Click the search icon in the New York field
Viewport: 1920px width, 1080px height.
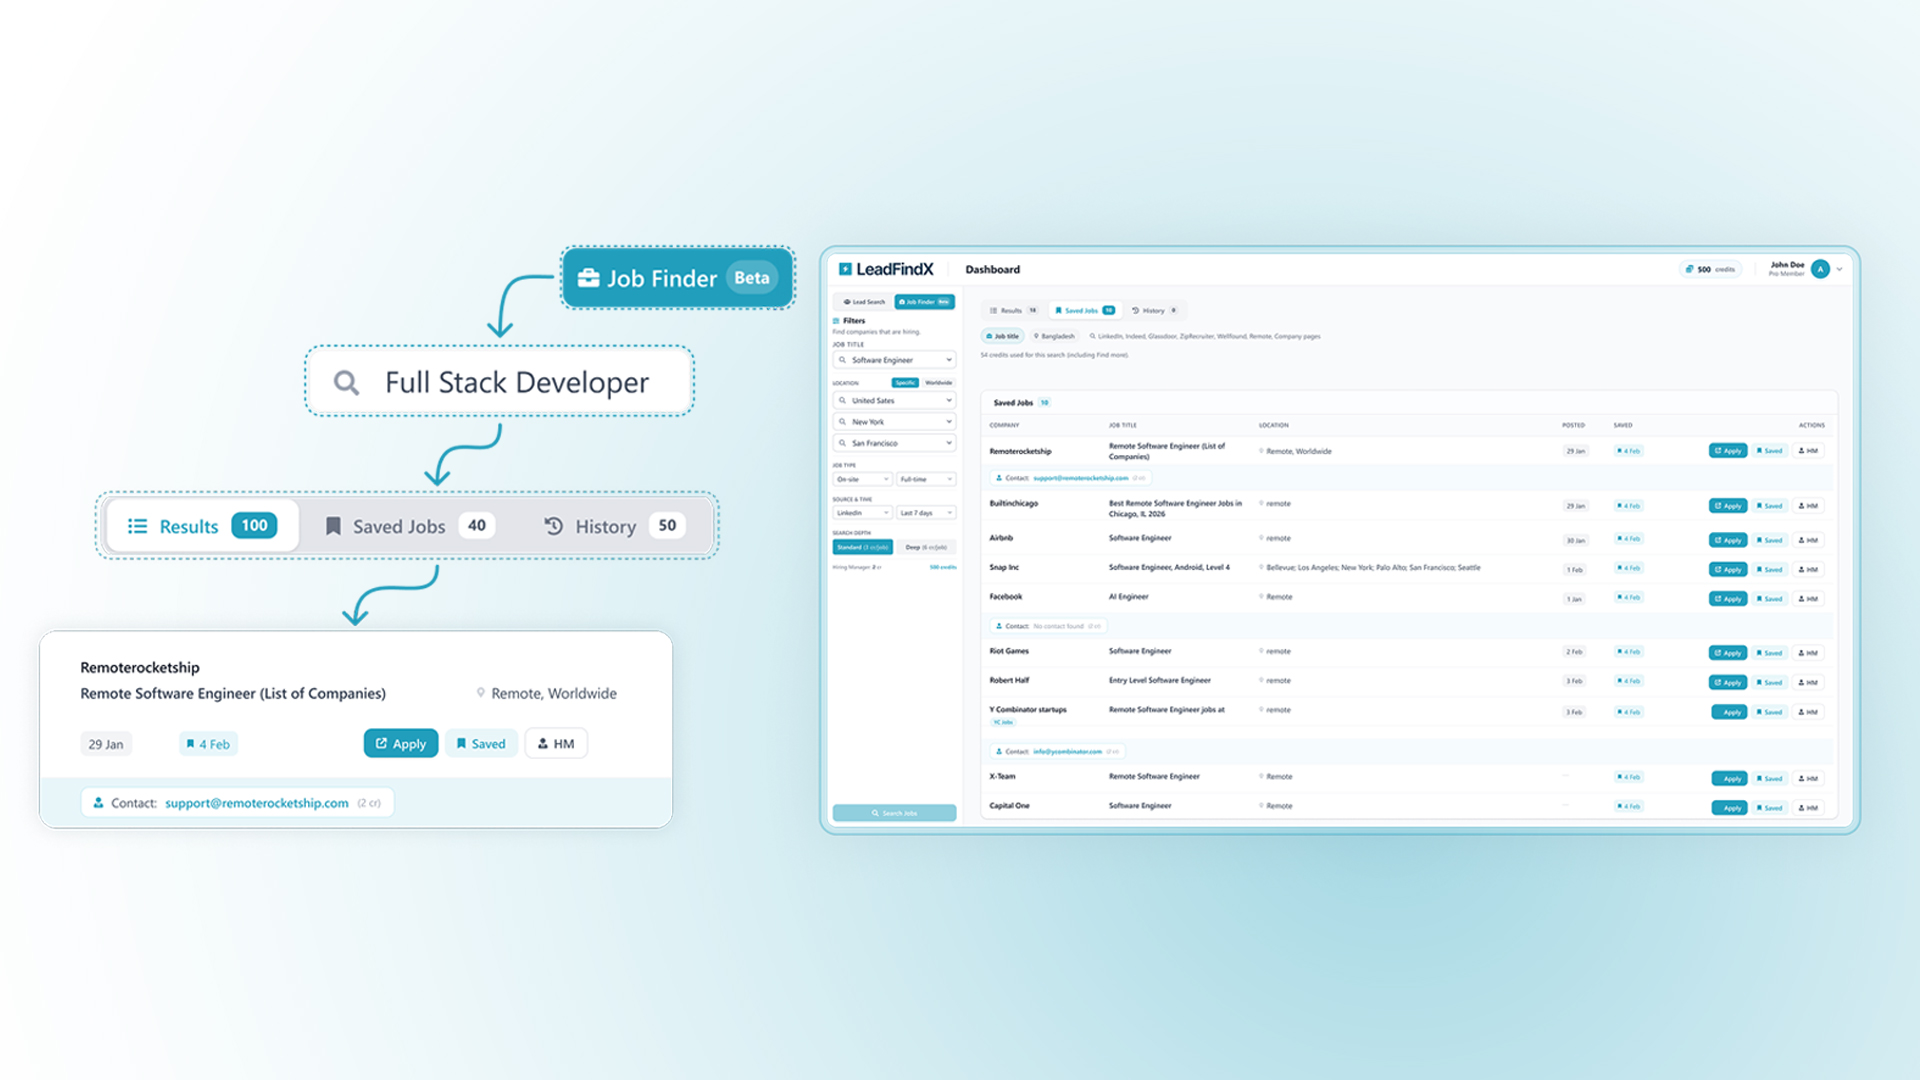842,422
